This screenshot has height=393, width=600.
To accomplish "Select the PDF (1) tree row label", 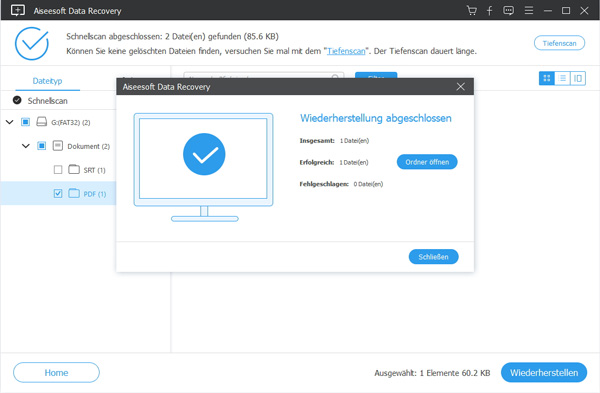I will coord(95,194).
